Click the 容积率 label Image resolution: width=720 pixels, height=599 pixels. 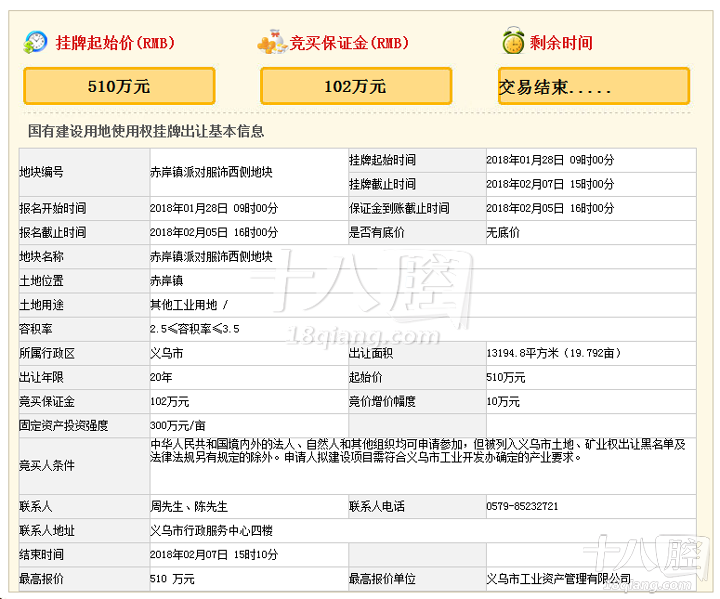pos(36,329)
